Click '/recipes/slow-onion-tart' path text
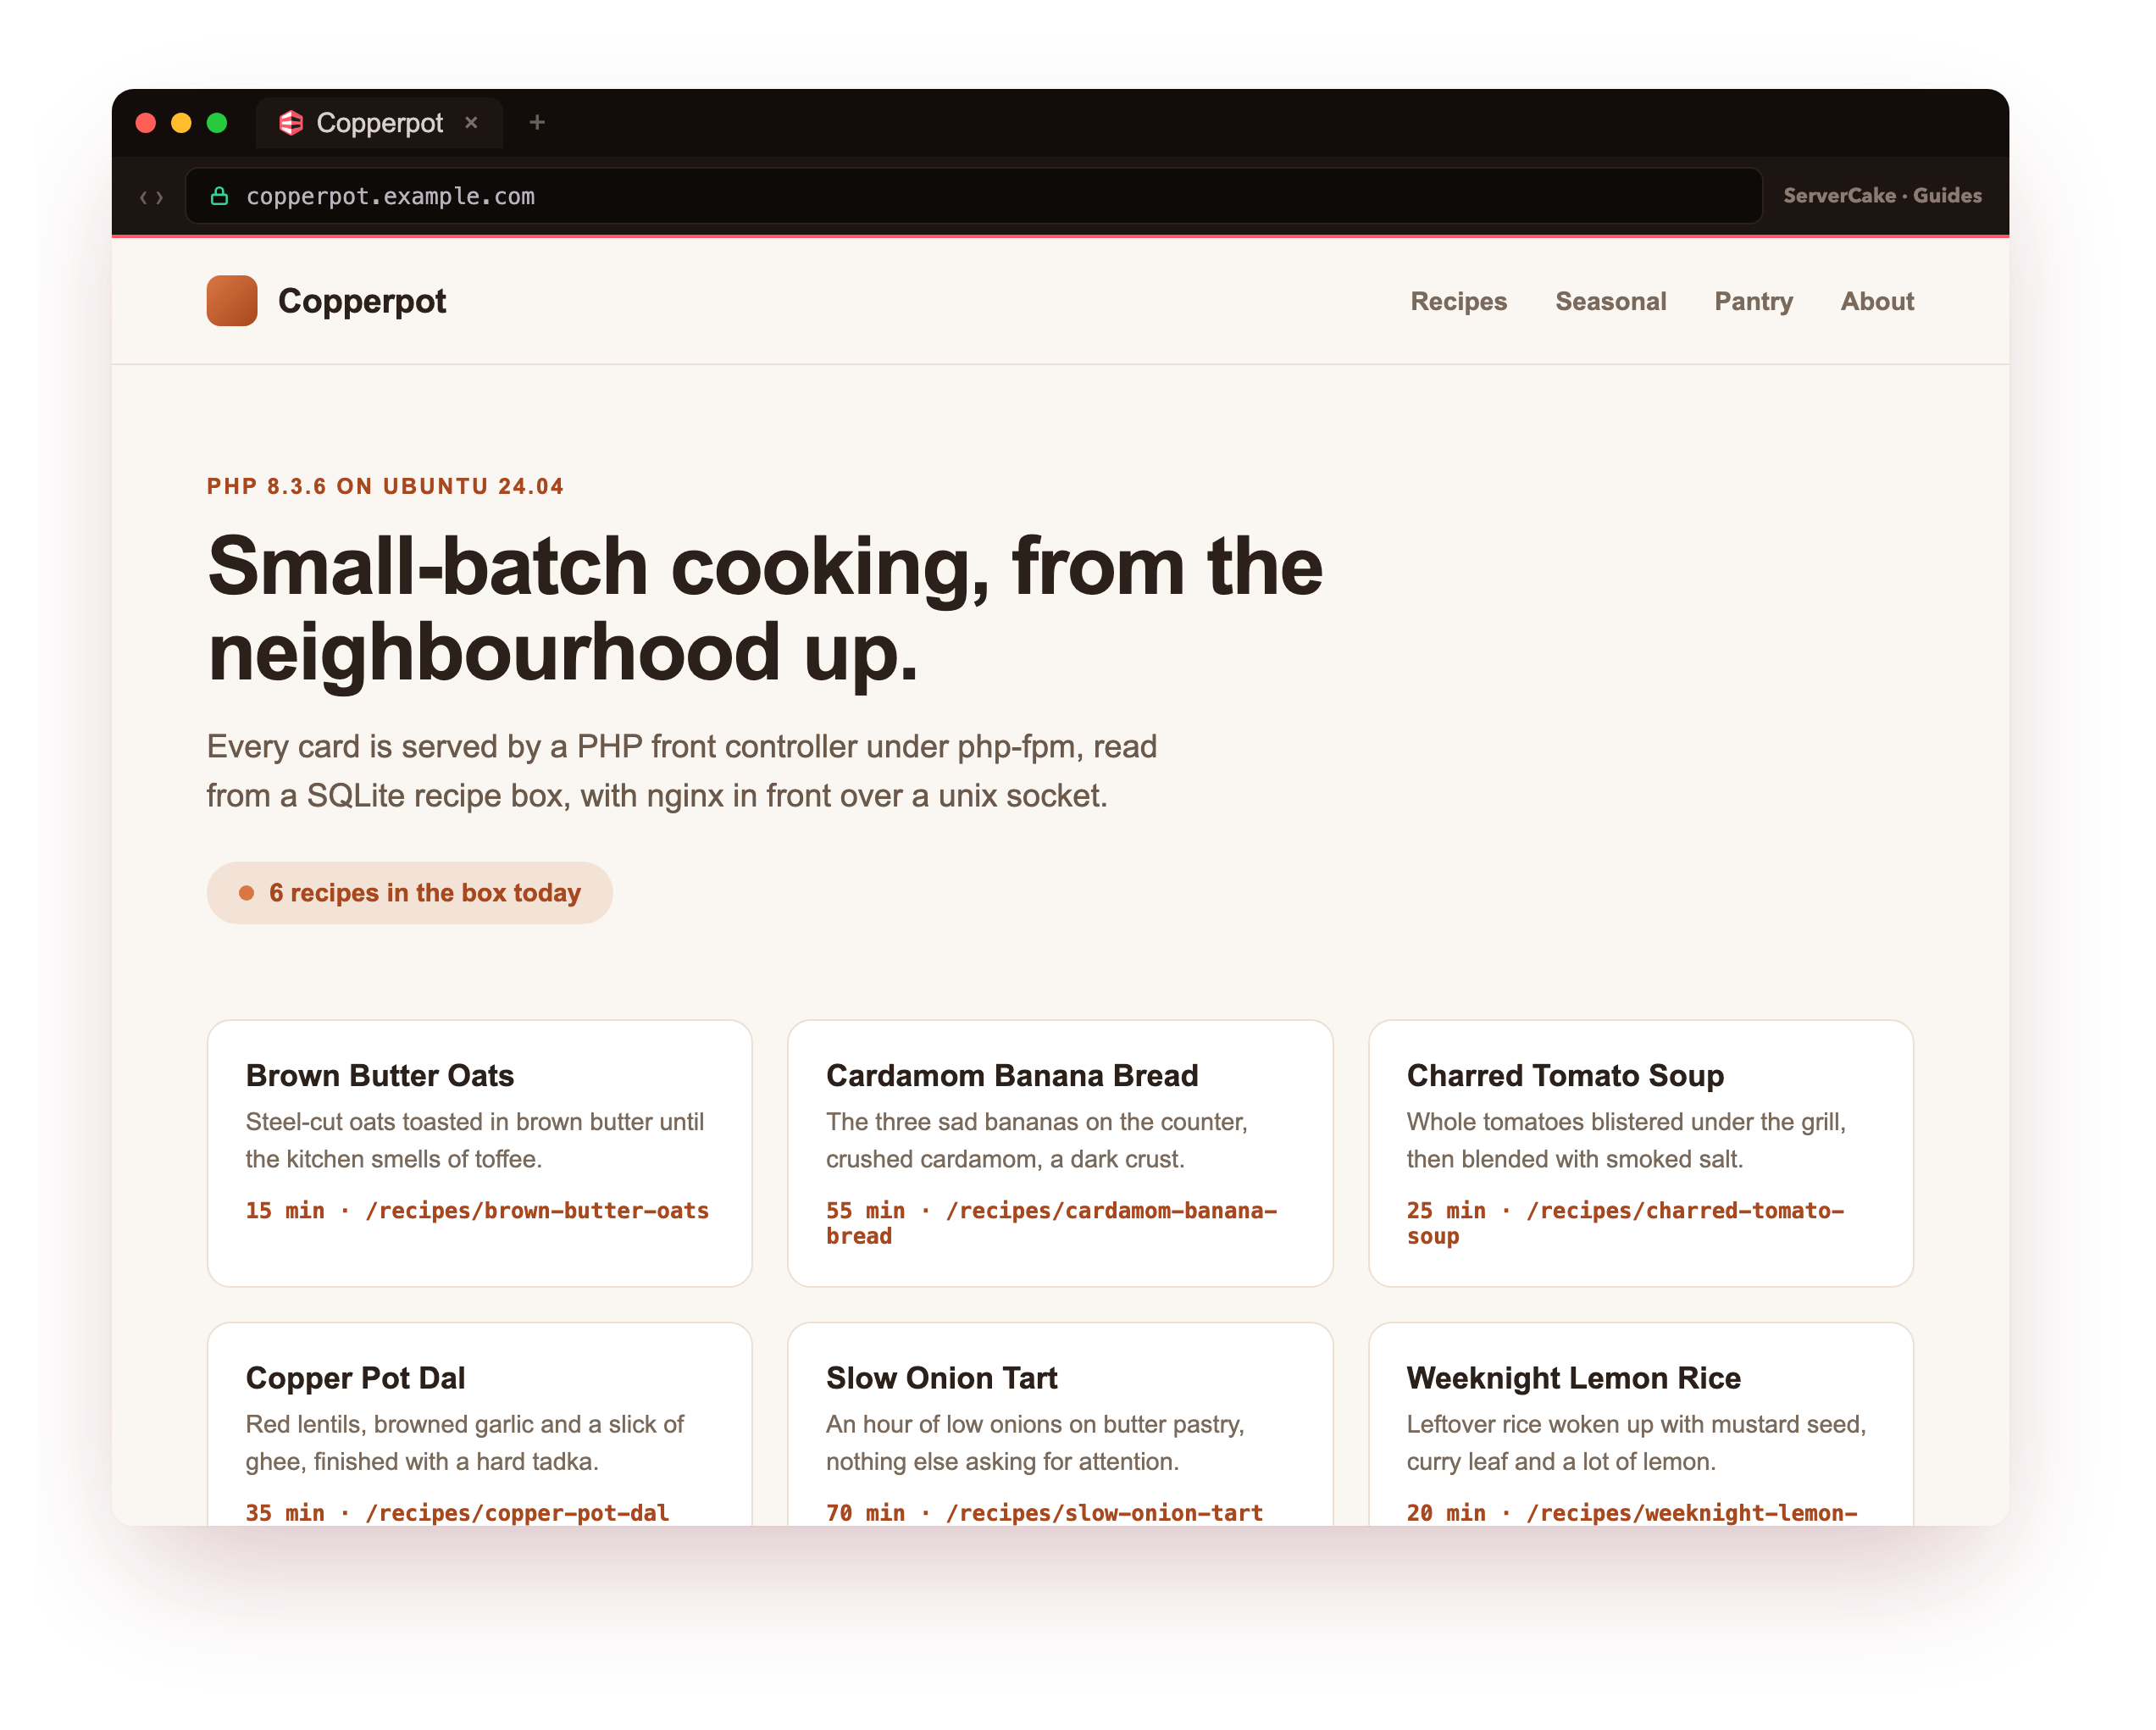The width and height of the screenshot is (2156, 1730). [x=1105, y=1513]
